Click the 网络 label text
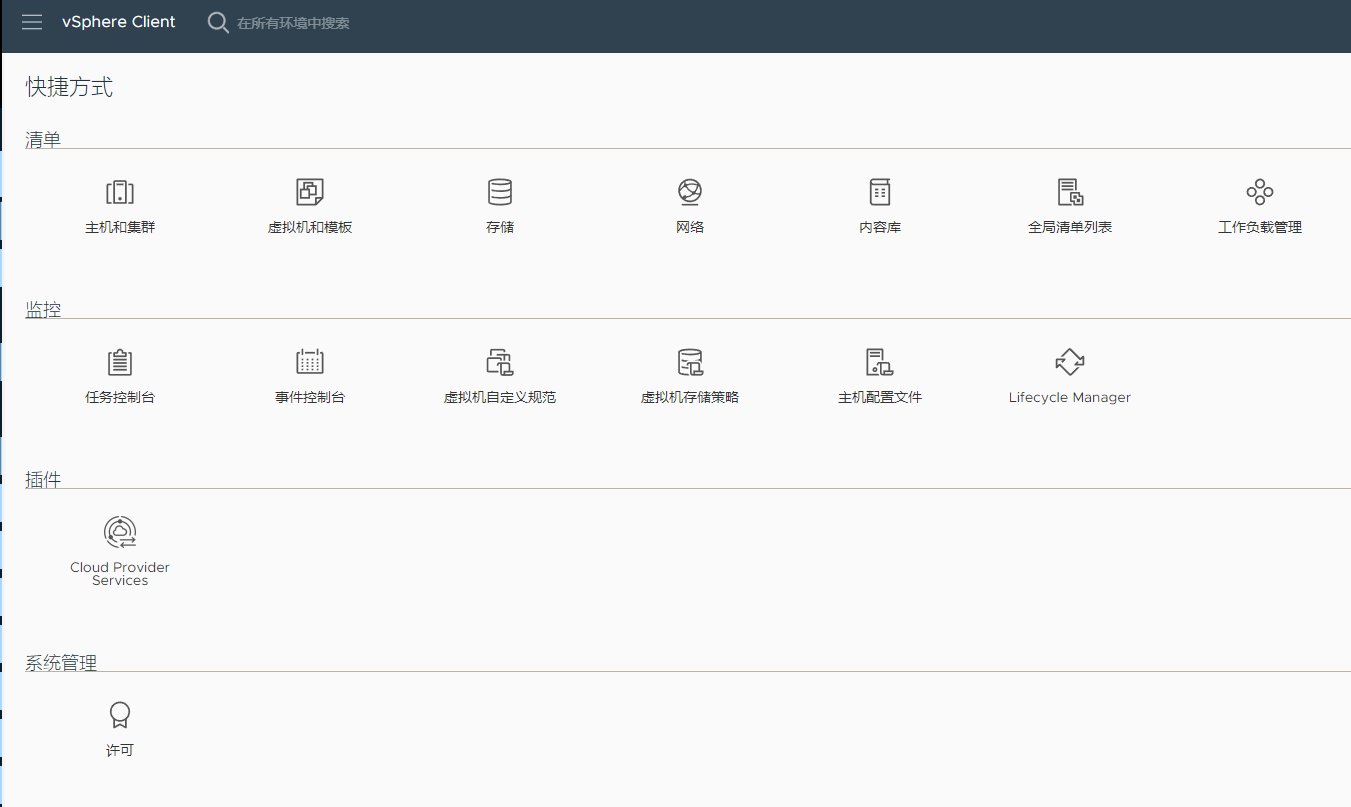The image size is (1351, 807). pyautogui.click(x=690, y=227)
